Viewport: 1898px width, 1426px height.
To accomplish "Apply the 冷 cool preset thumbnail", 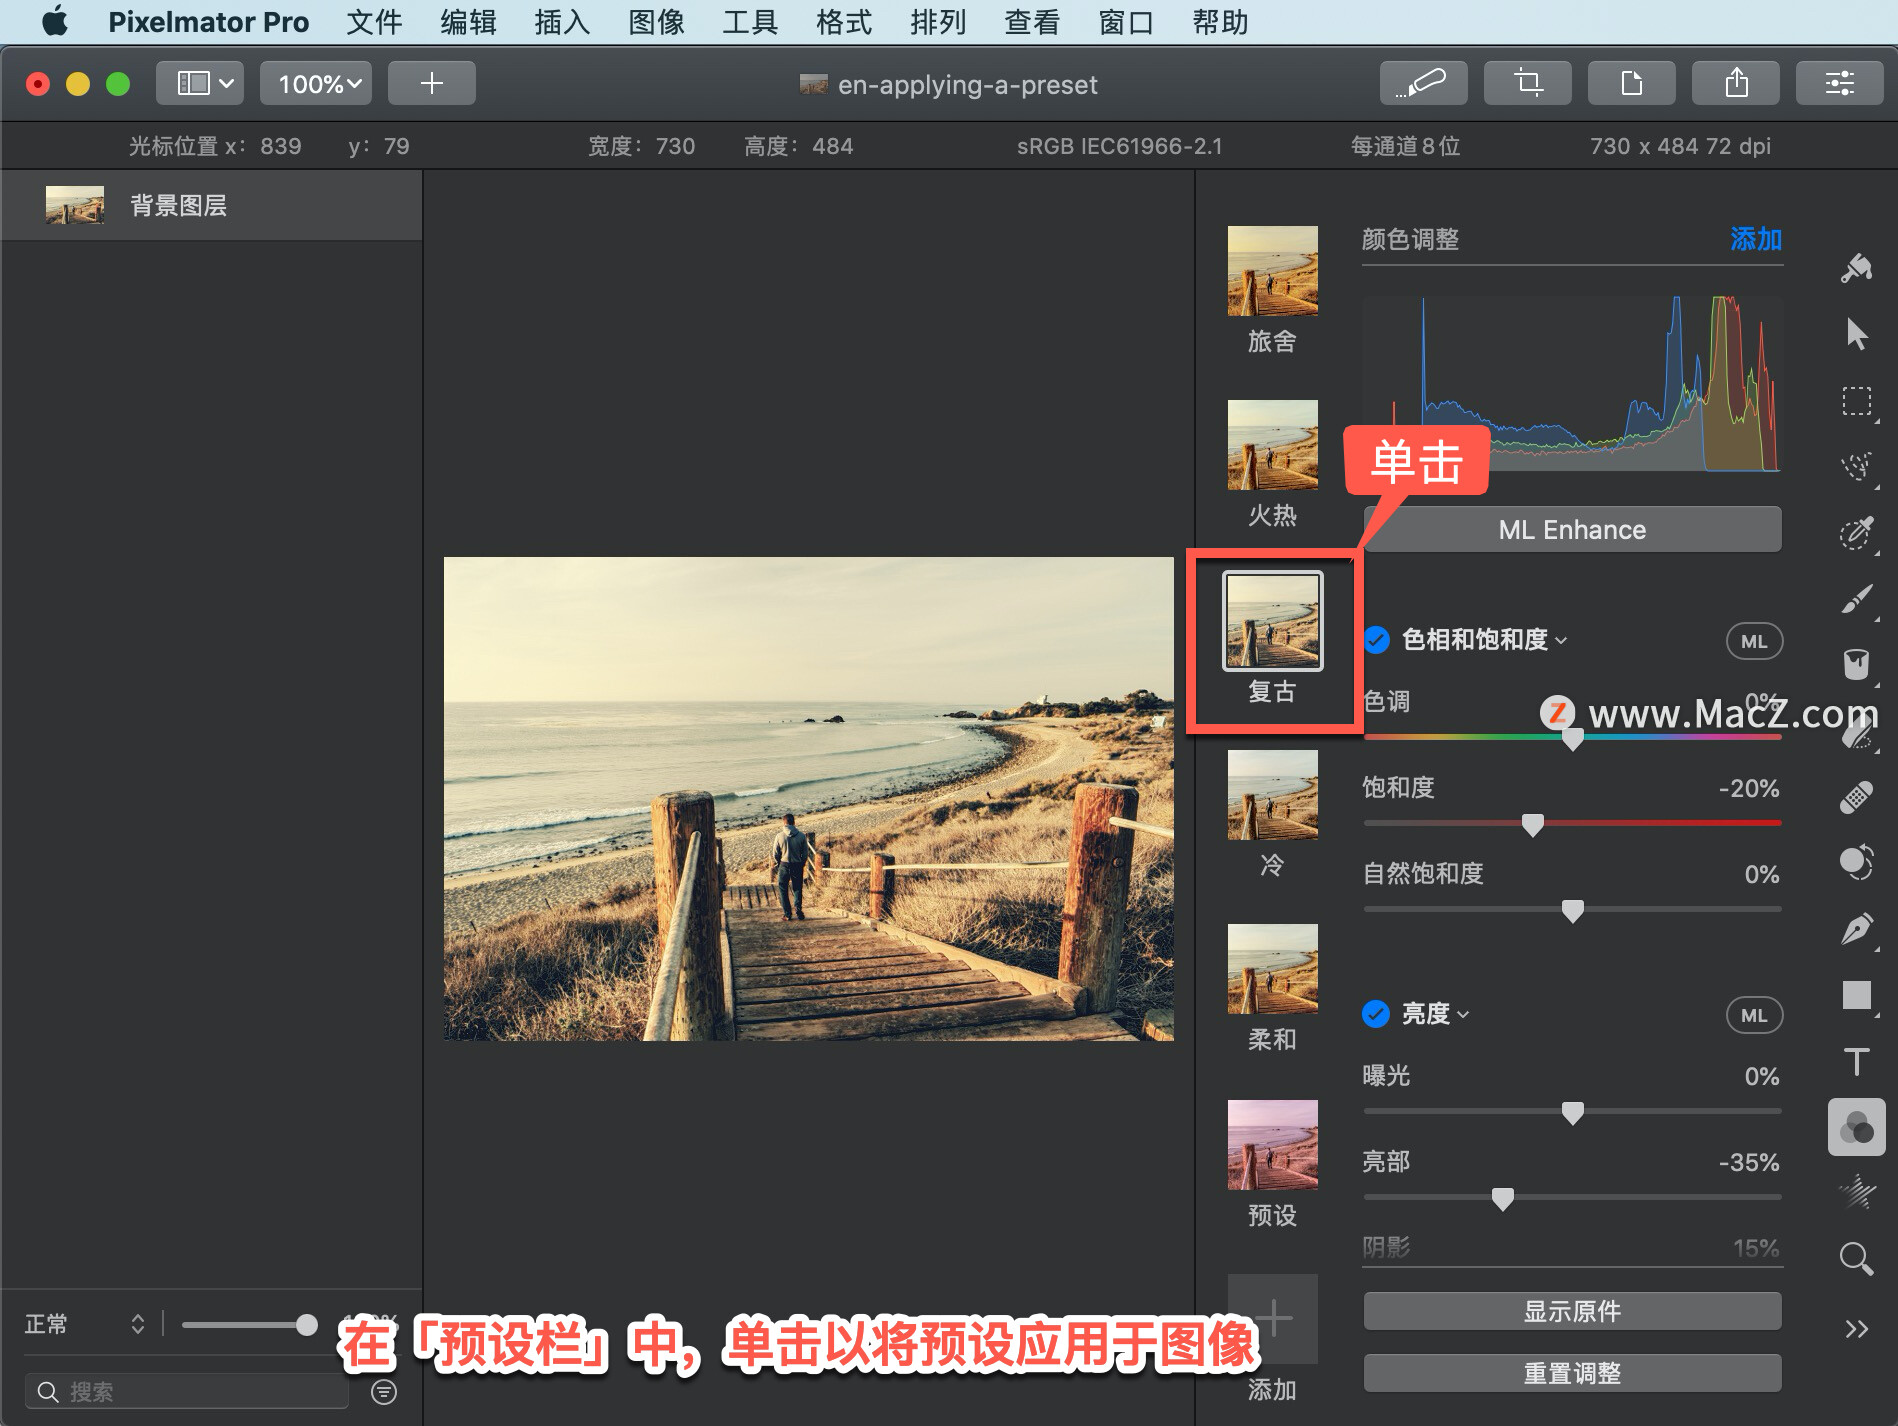I will [x=1272, y=795].
